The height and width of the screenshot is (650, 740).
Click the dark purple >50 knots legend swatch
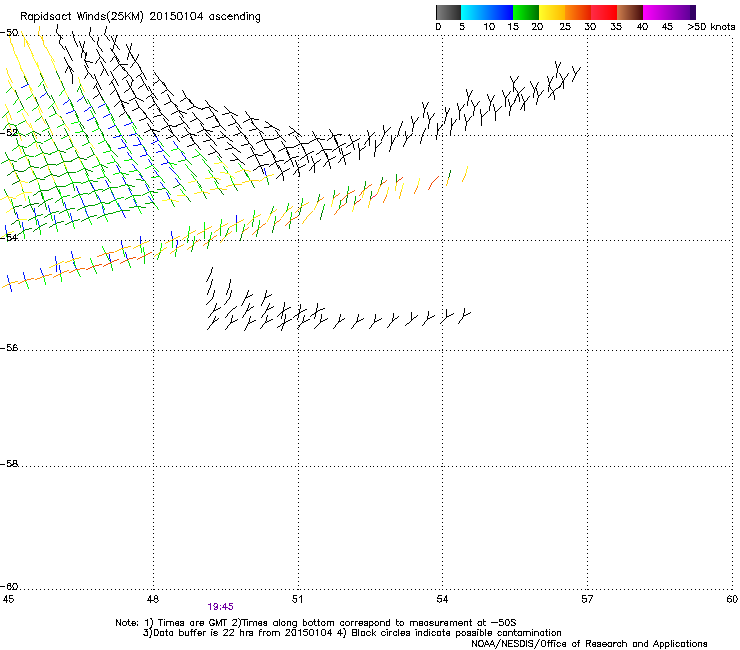click(693, 12)
